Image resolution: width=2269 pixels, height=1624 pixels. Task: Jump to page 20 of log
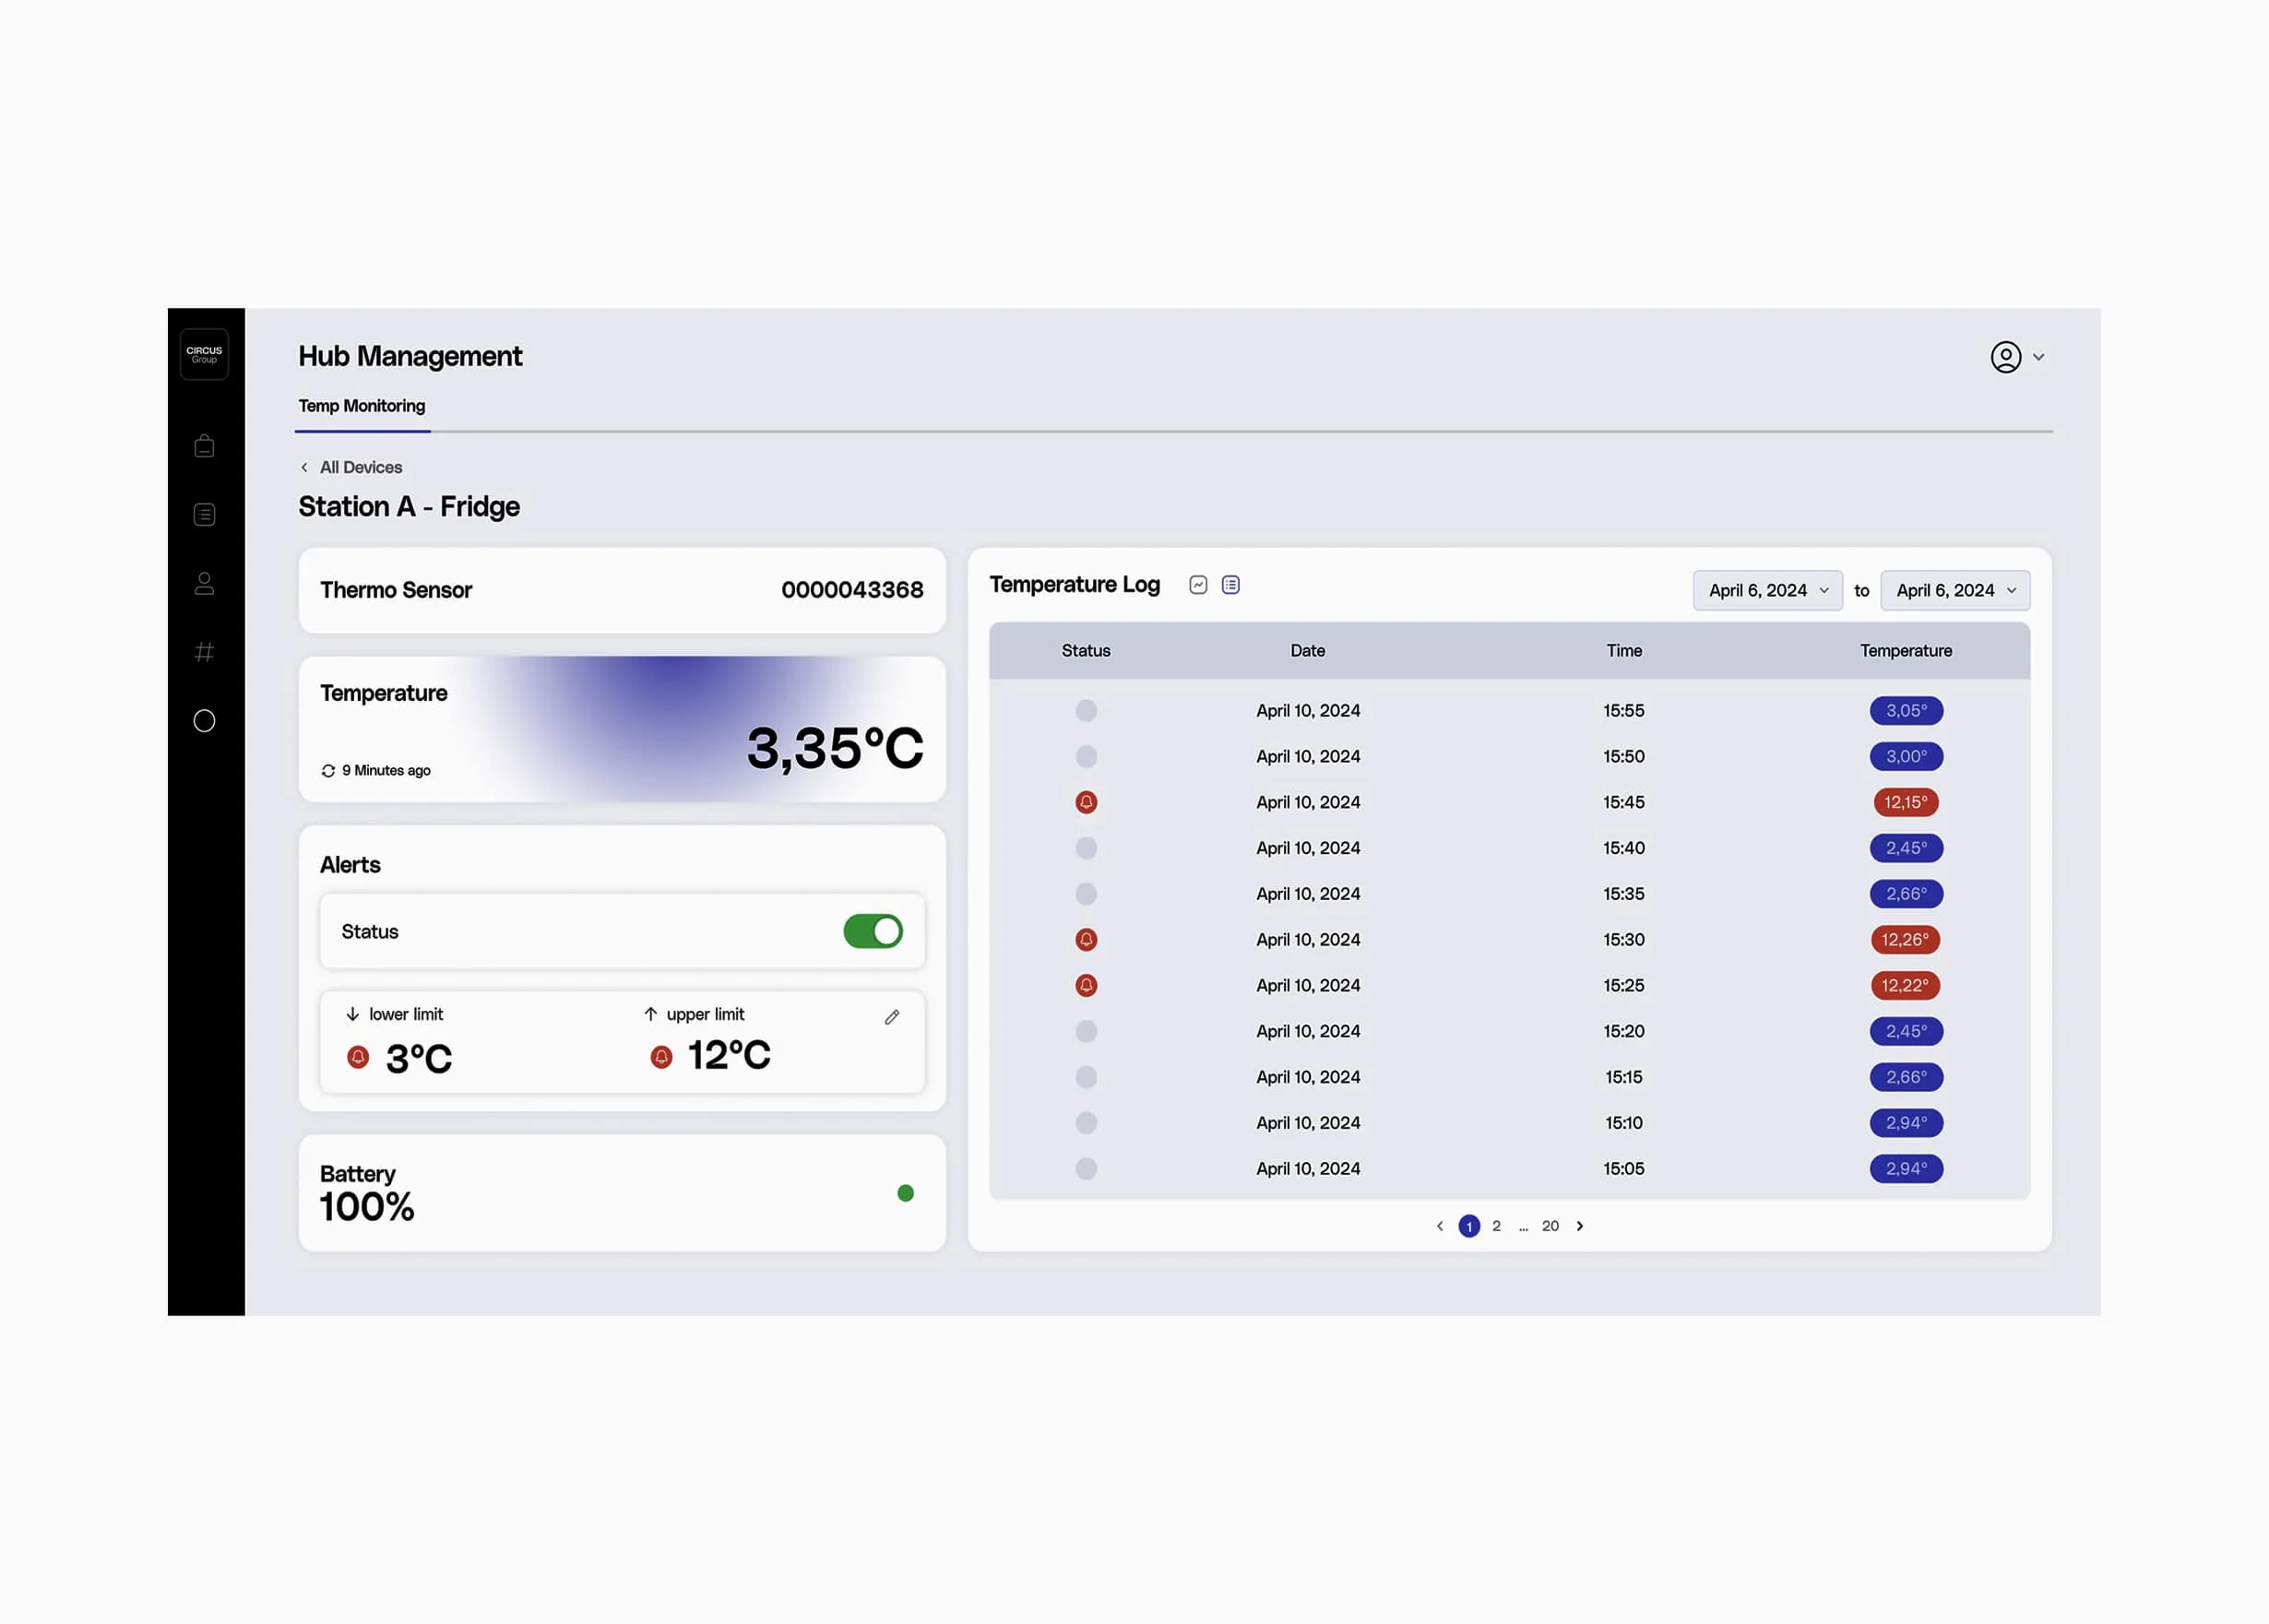click(x=1550, y=1226)
